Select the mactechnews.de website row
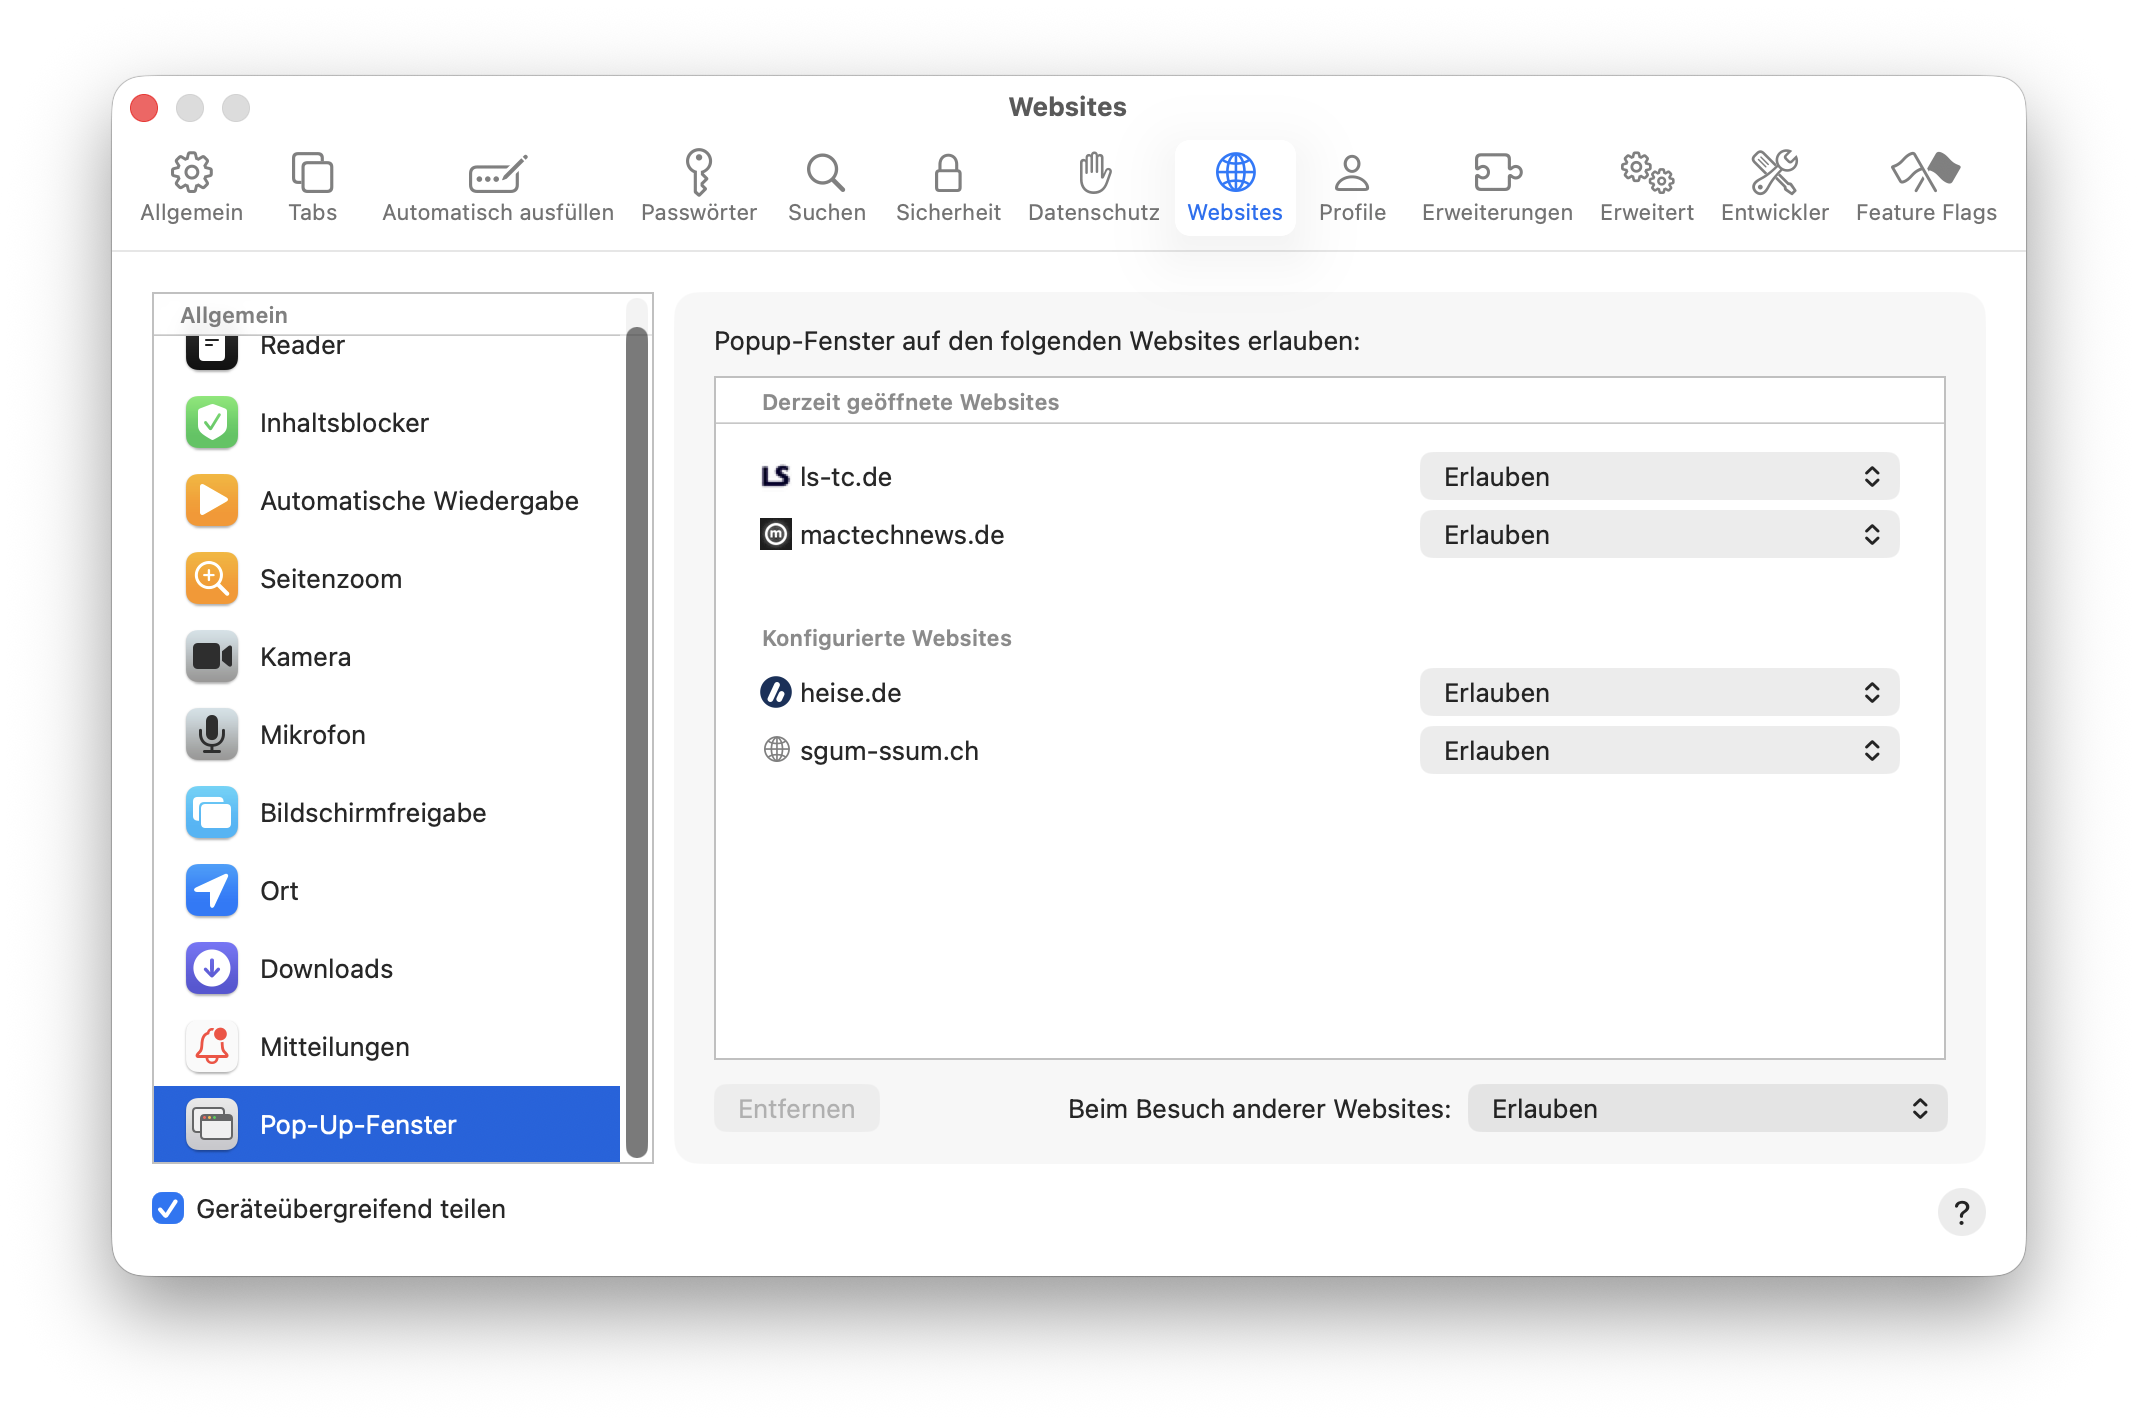This screenshot has width=2138, height=1424. click(x=901, y=535)
